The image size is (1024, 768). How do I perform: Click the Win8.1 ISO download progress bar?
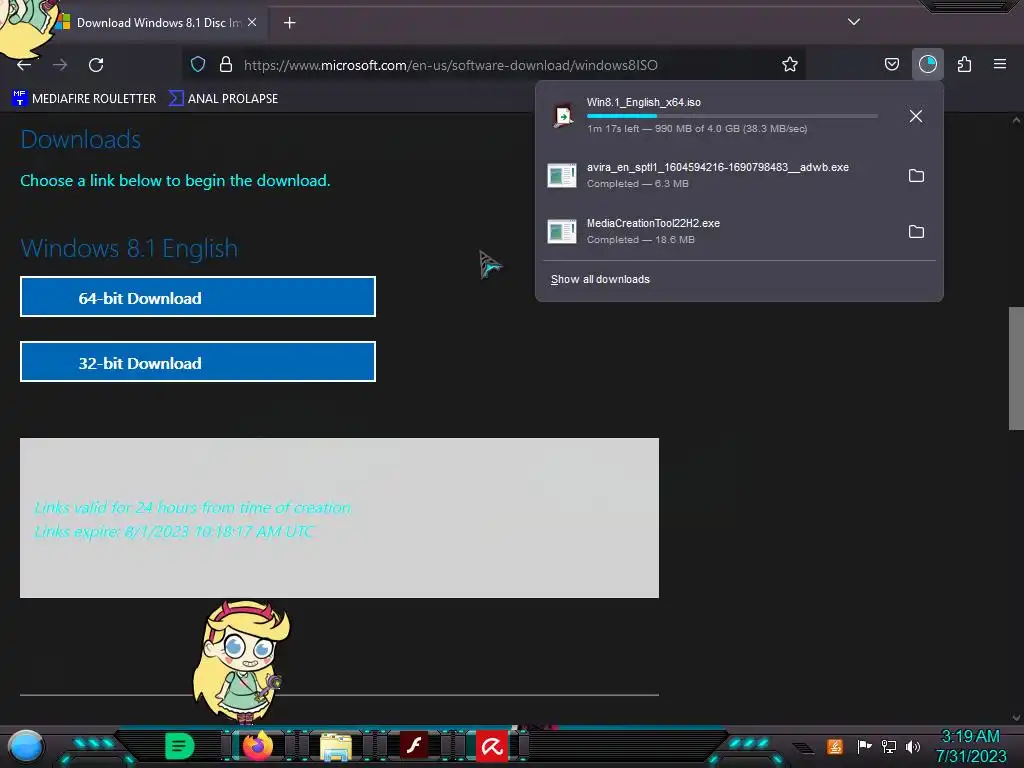pyautogui.click(x=732, y=116)
